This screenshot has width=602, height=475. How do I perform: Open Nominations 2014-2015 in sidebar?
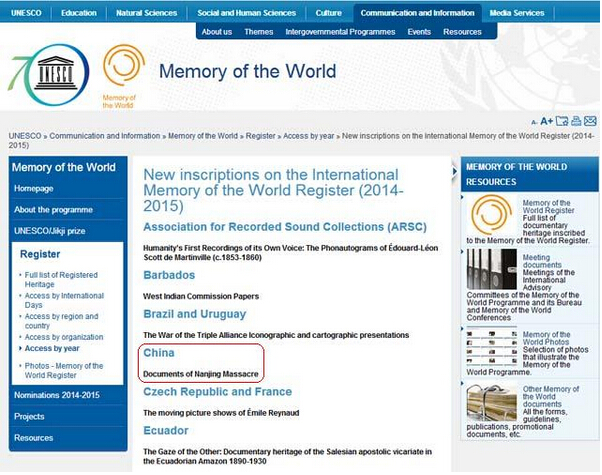[x=57, y=395]
